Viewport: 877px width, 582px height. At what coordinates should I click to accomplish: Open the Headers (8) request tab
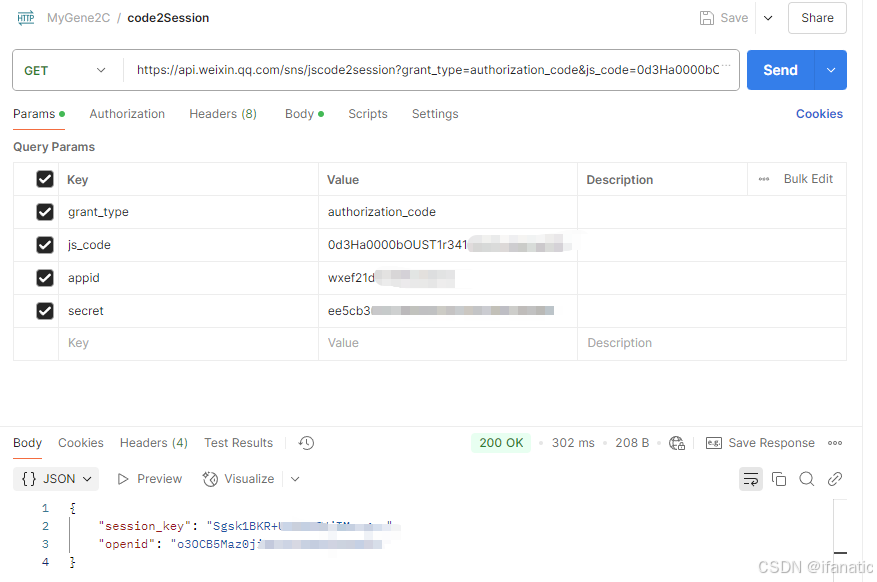tap(223, 114)
